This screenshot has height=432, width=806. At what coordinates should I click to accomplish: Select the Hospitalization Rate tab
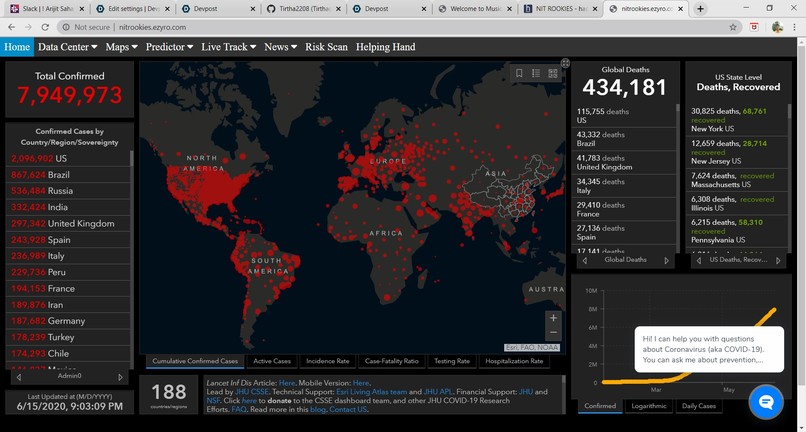514,361
